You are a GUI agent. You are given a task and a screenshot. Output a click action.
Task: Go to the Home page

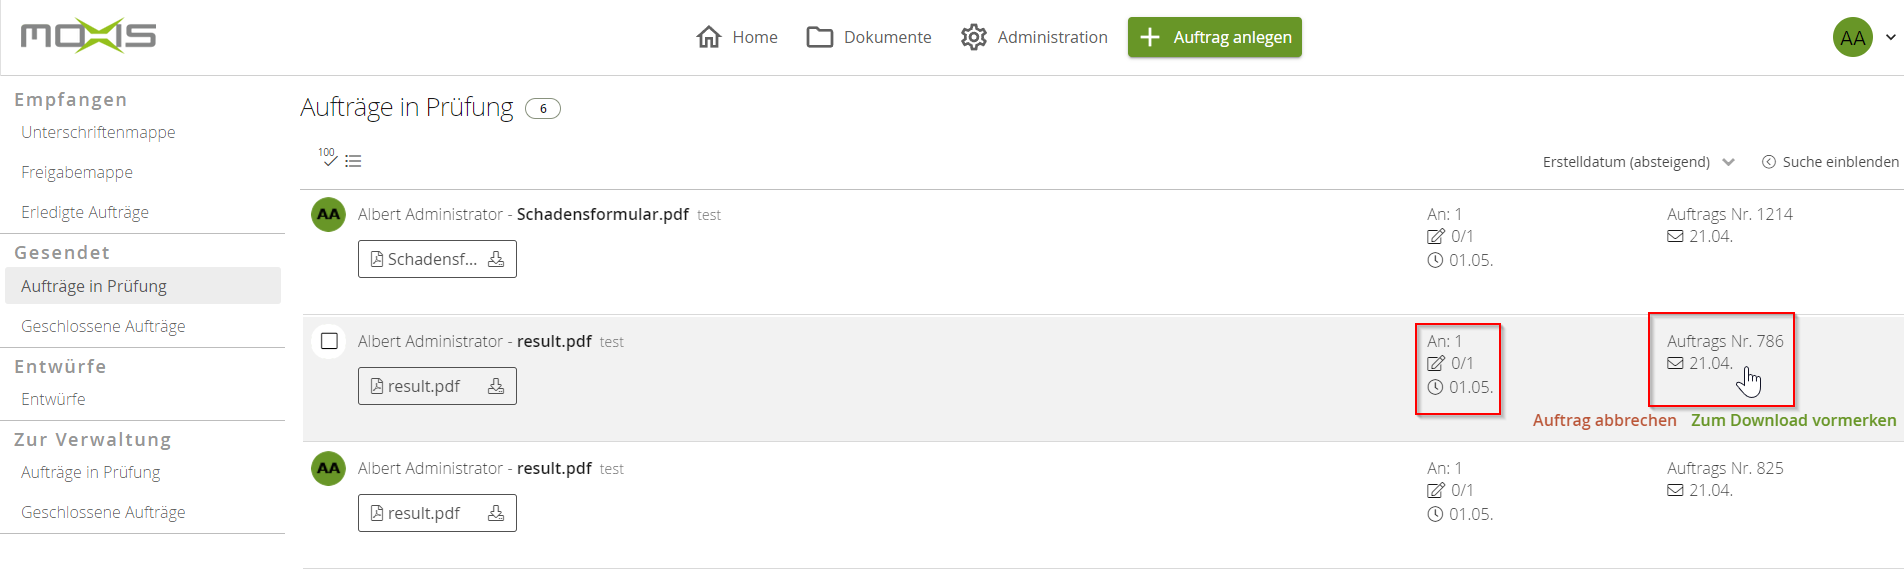point(737,37)
